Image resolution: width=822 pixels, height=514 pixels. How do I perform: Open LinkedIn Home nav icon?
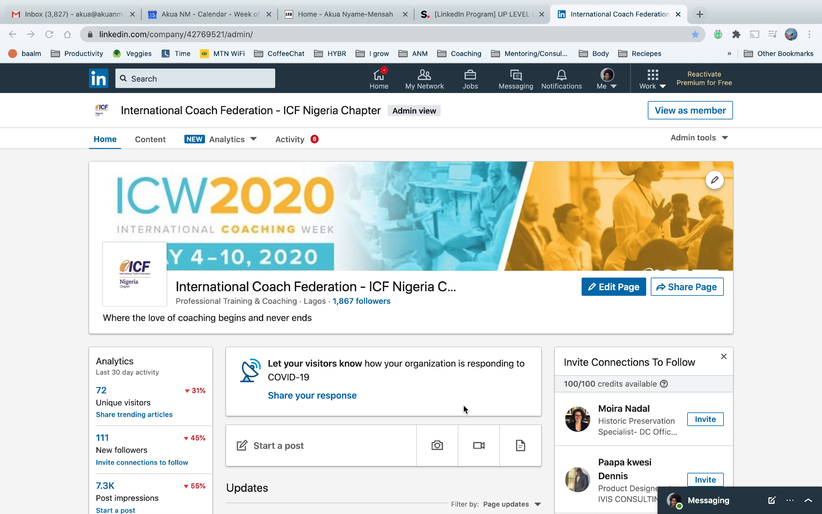pos(378,79)
